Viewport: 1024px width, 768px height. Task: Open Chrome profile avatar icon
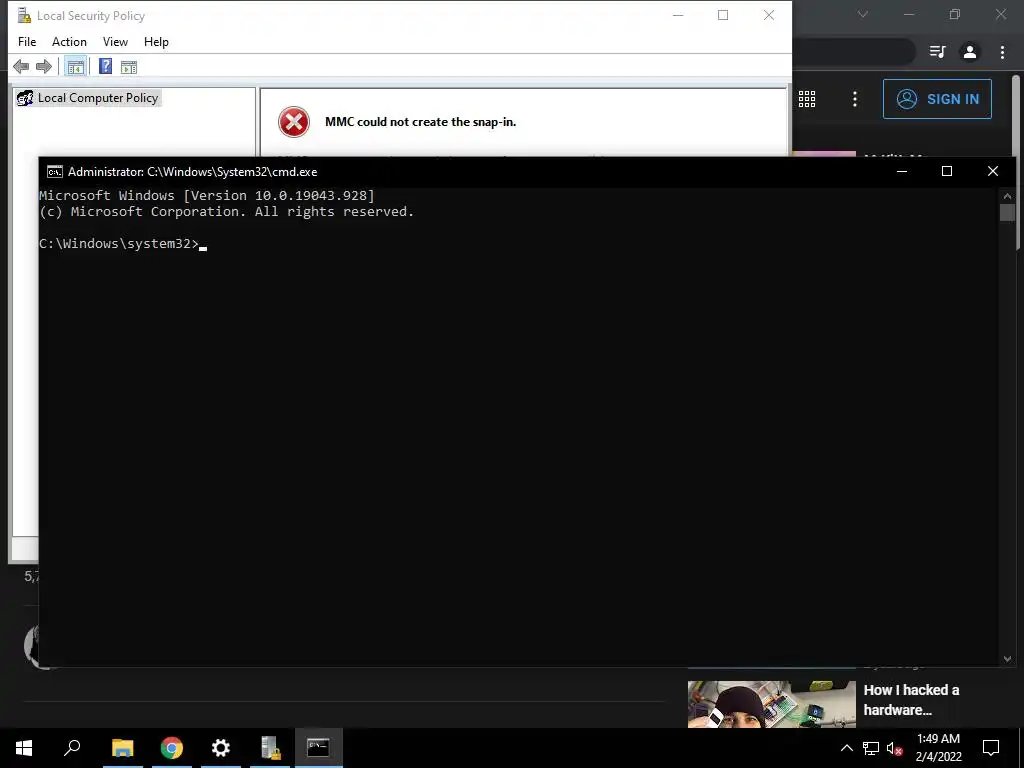tap(970, 52)
